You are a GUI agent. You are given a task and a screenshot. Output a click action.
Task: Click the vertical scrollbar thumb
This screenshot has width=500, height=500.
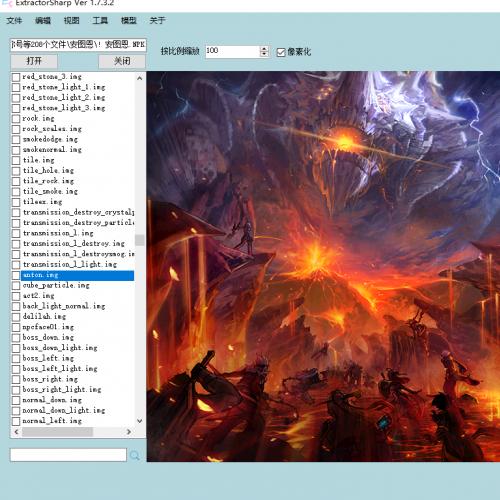pyautogui.click(x=140, y=240)
